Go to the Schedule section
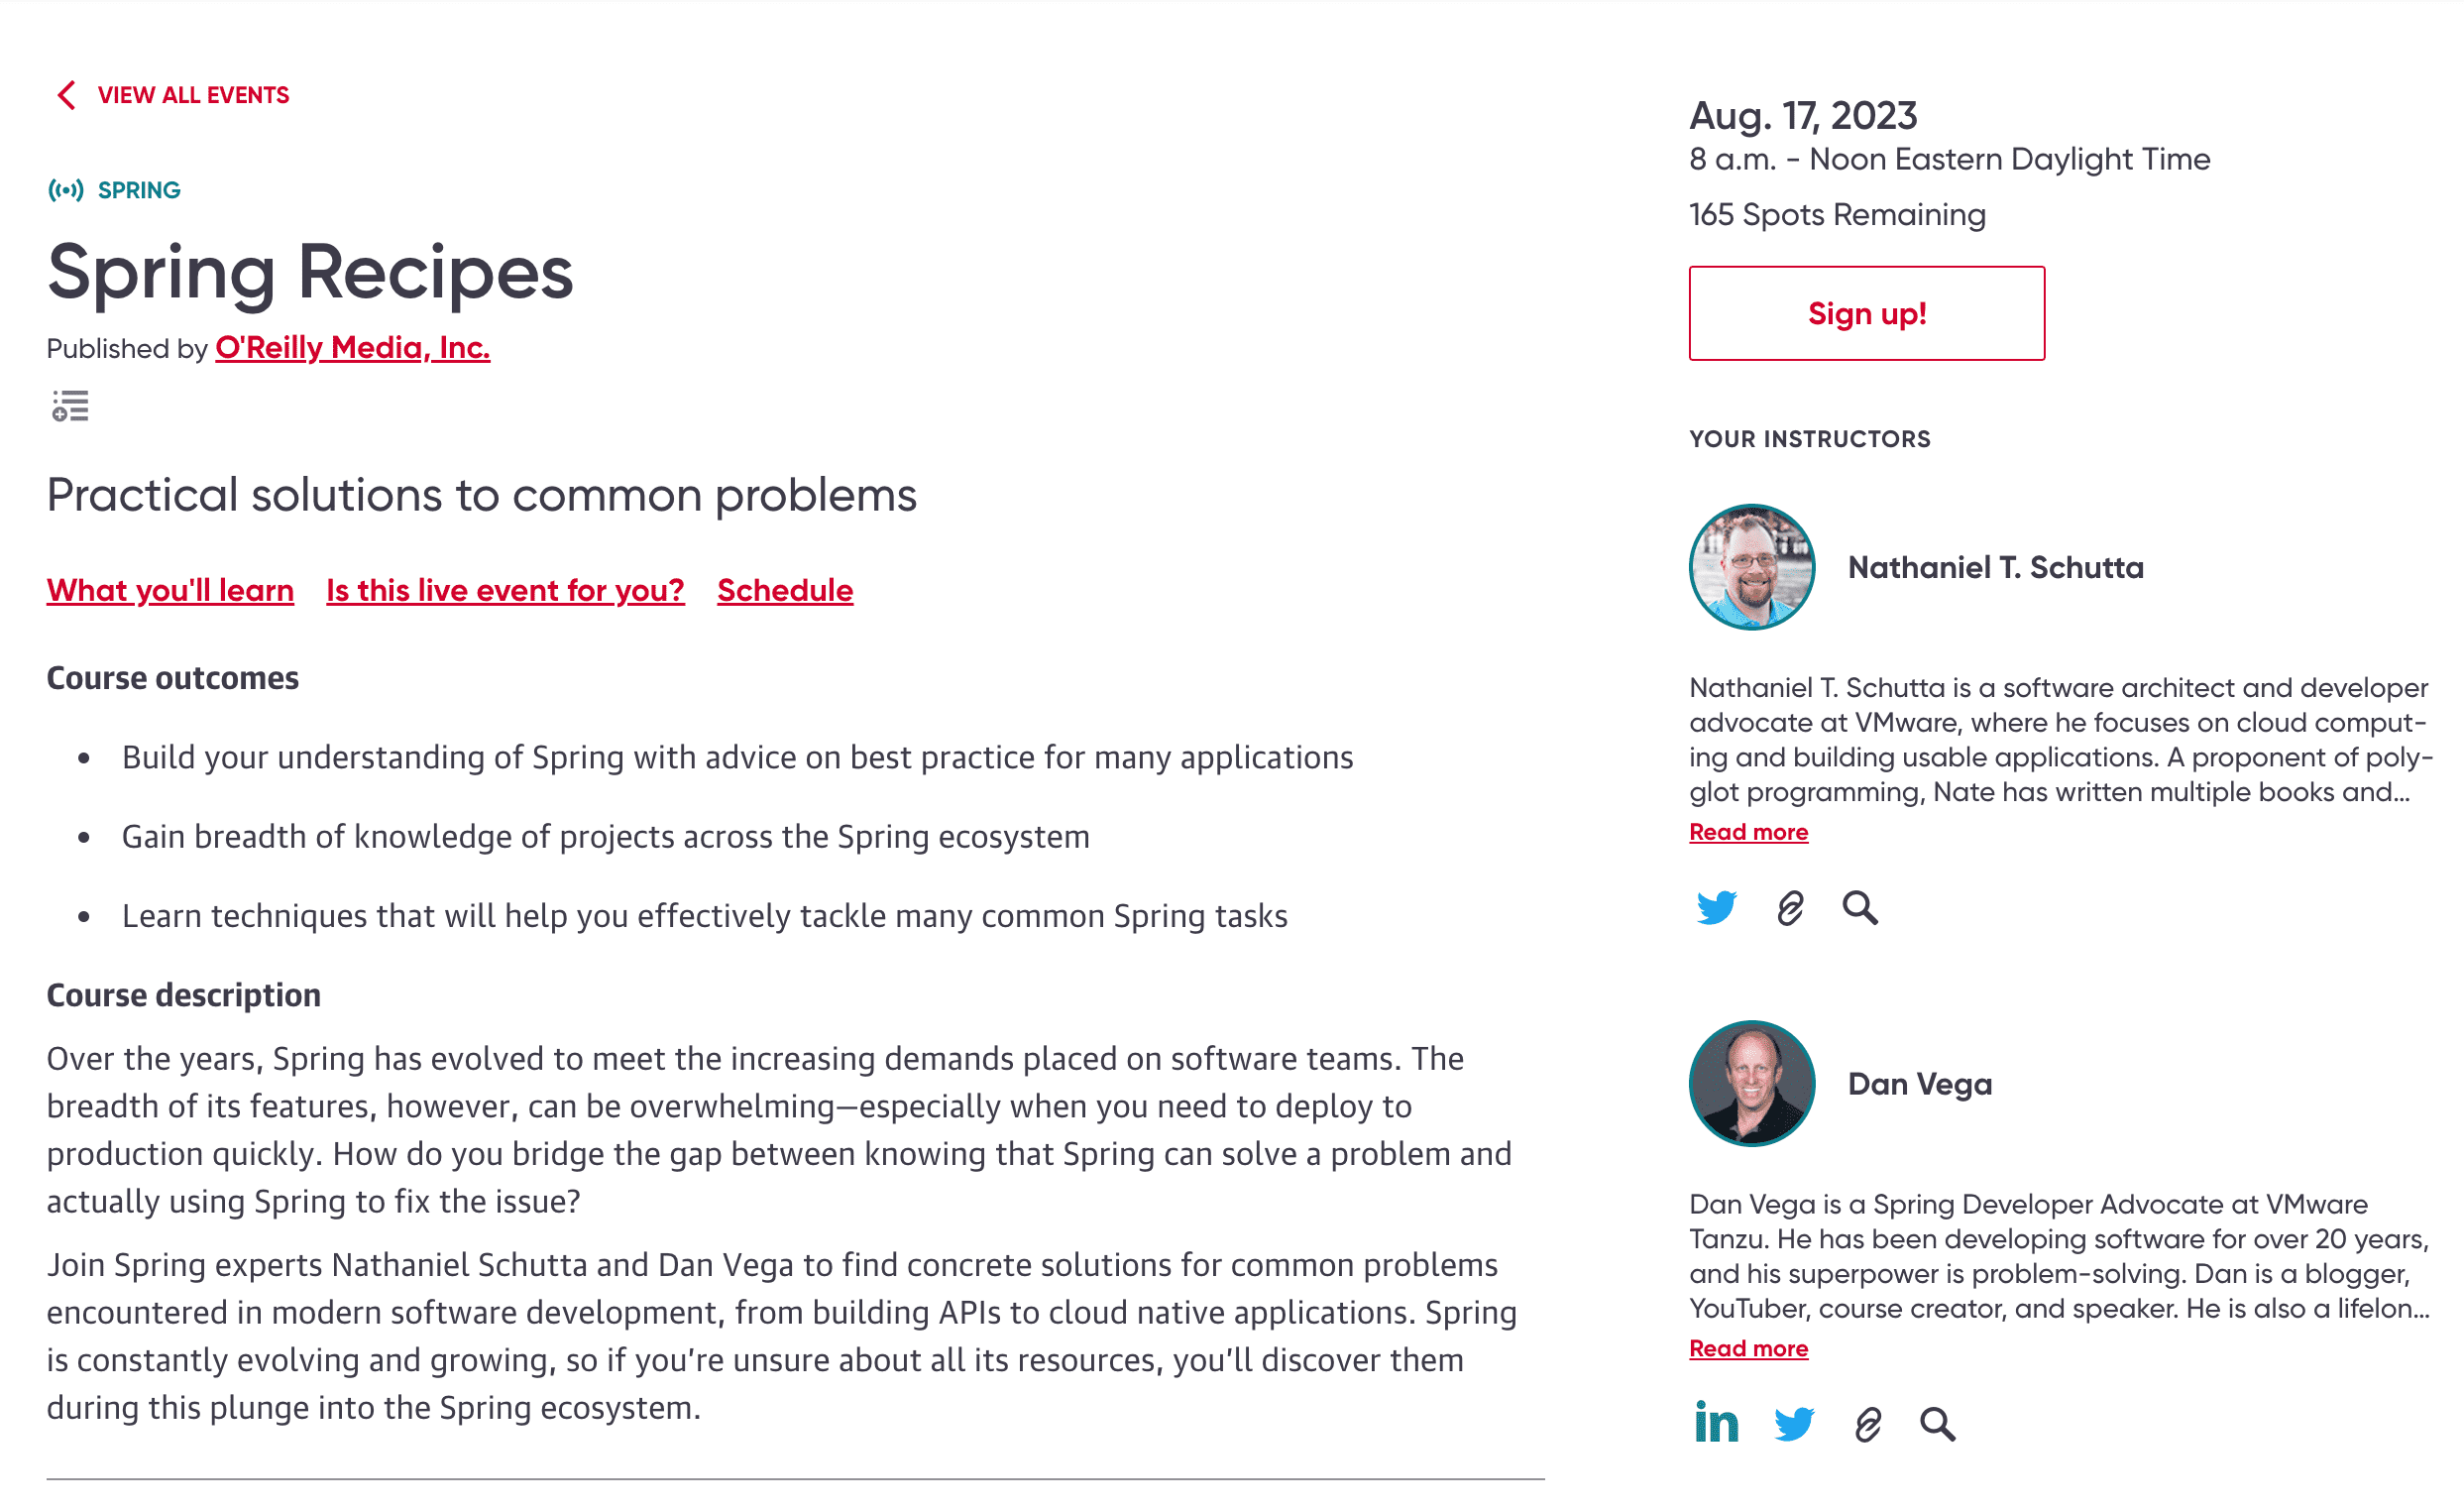This screenshot has height=1511, width=2464. click(x=785, y=590)
